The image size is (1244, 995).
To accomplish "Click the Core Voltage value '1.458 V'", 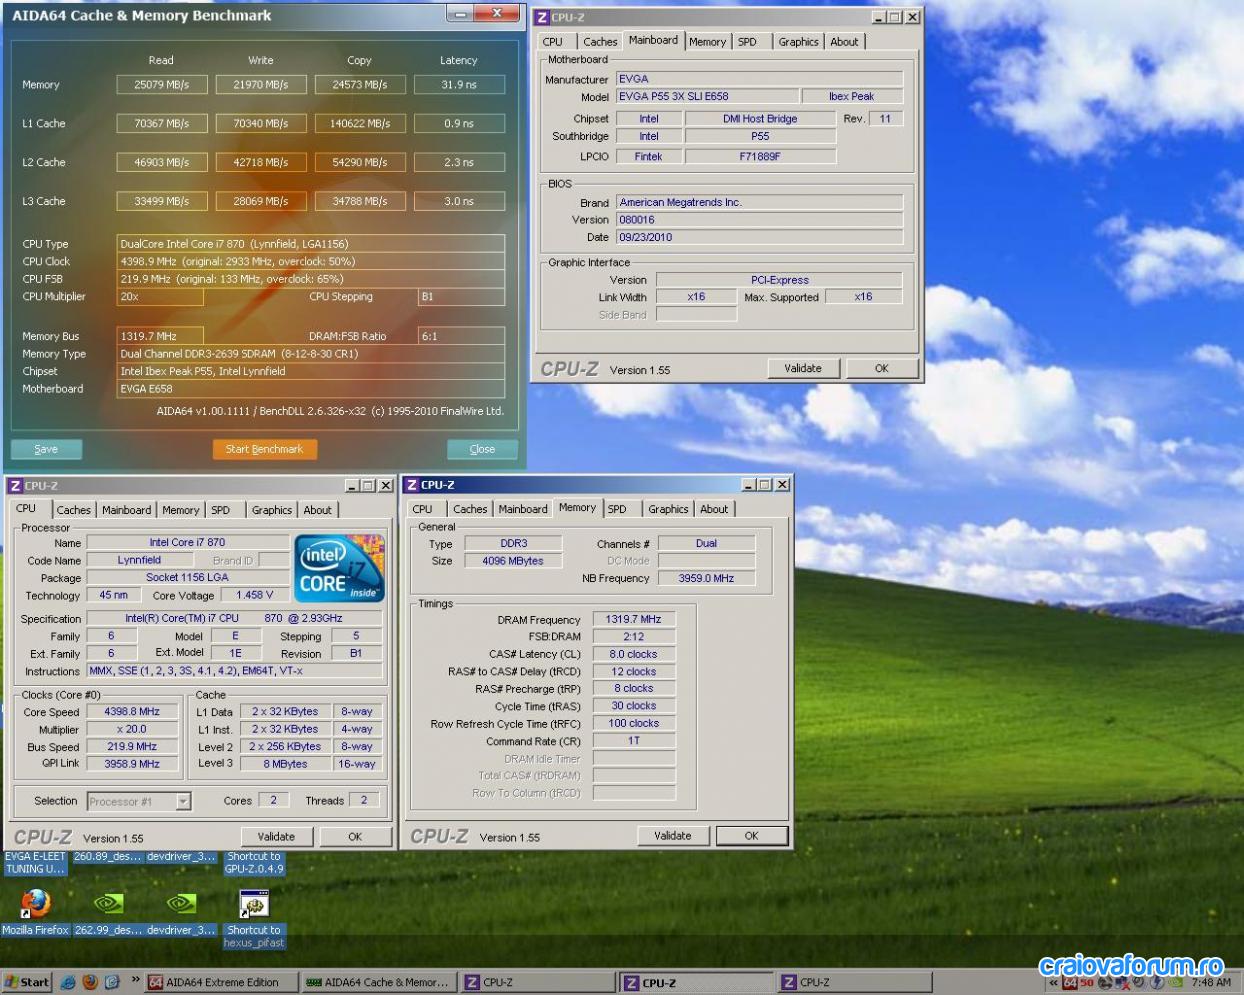I will [255, 595].
